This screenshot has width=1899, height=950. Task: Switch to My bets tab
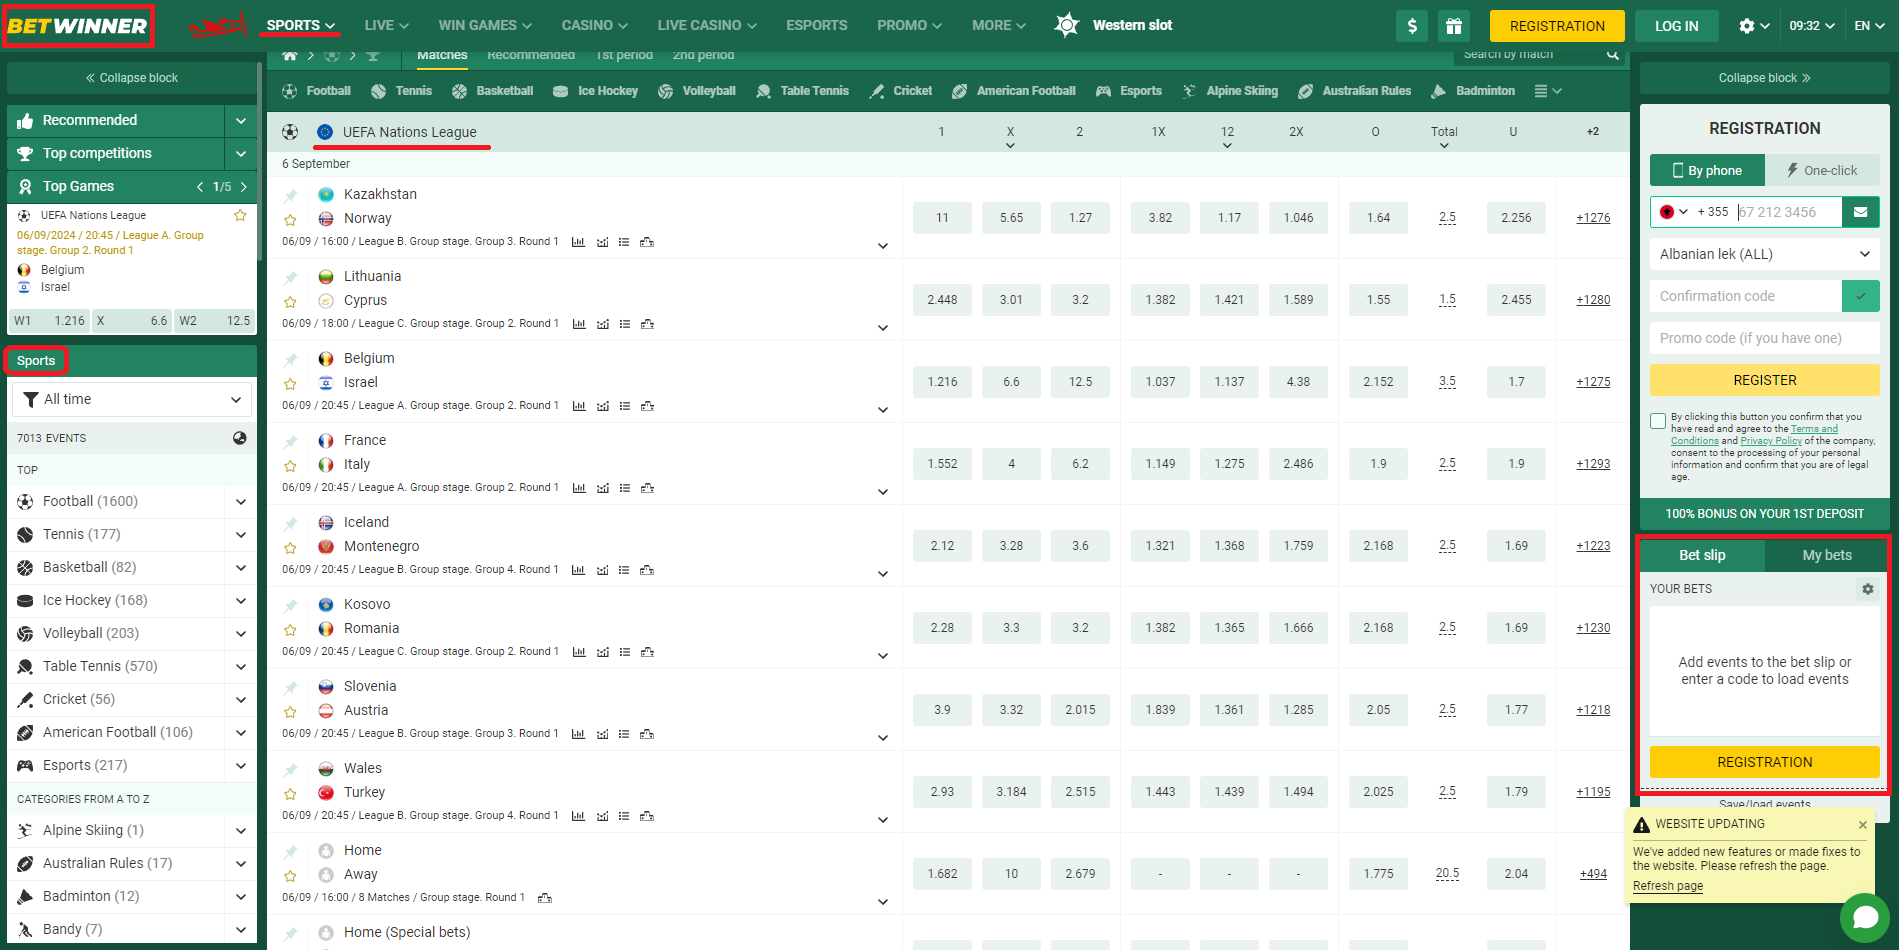pyautogui.click(x=1827, y=555)
